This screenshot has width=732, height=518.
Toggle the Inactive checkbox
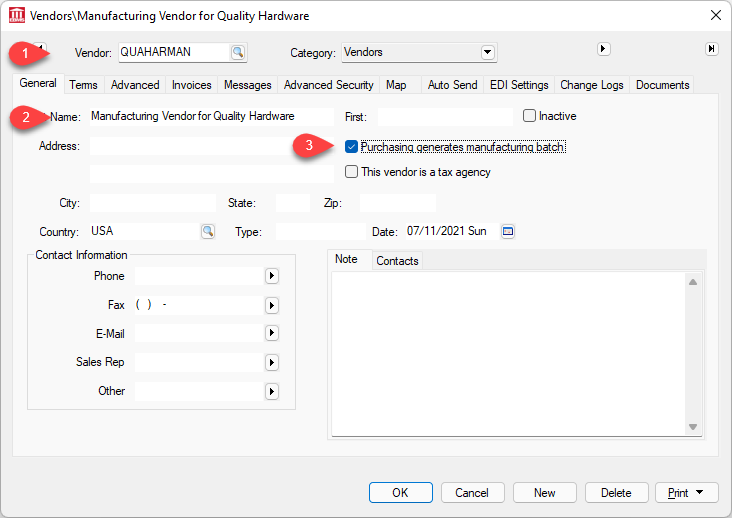[529, 116]
